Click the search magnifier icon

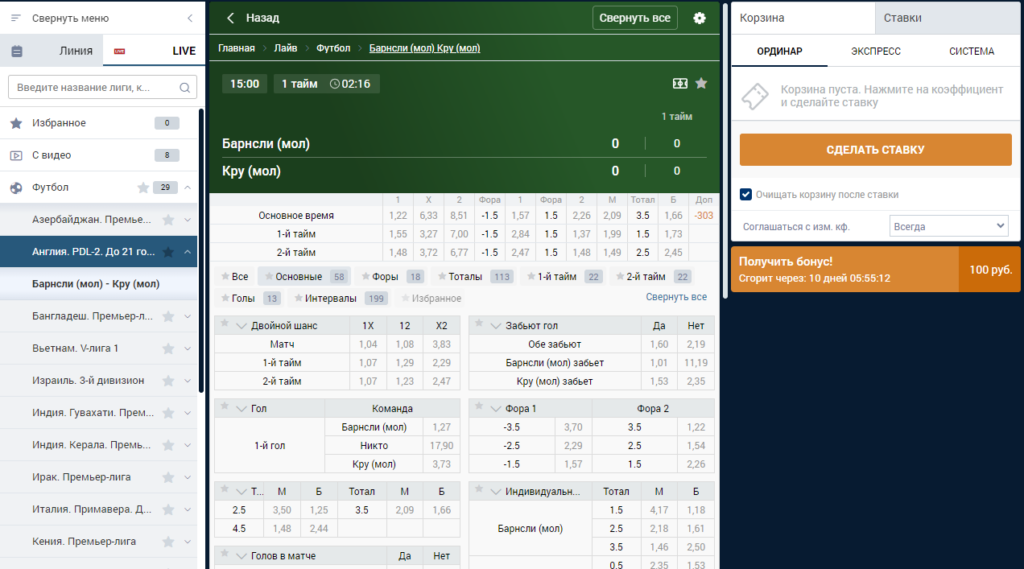[185, 88]
